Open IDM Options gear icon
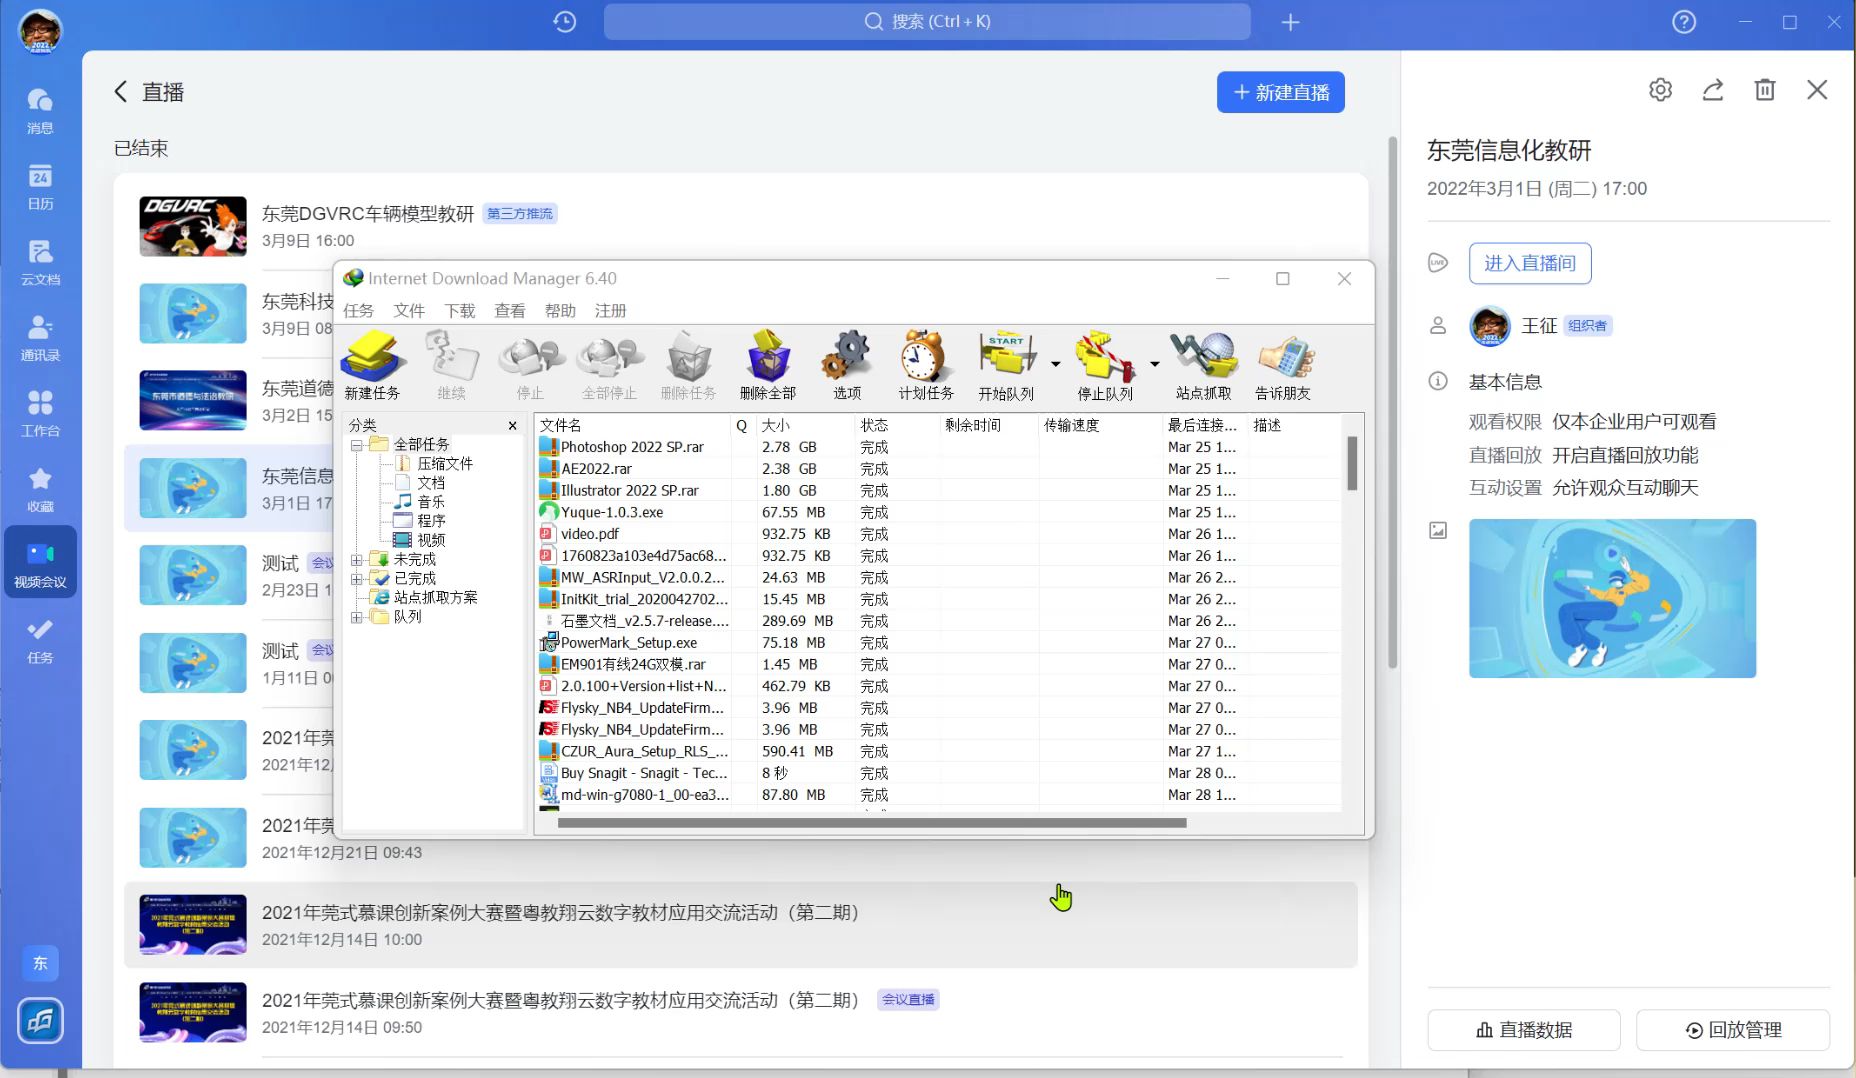The height and width of the screenshot is (1078, 1856). 847,366
